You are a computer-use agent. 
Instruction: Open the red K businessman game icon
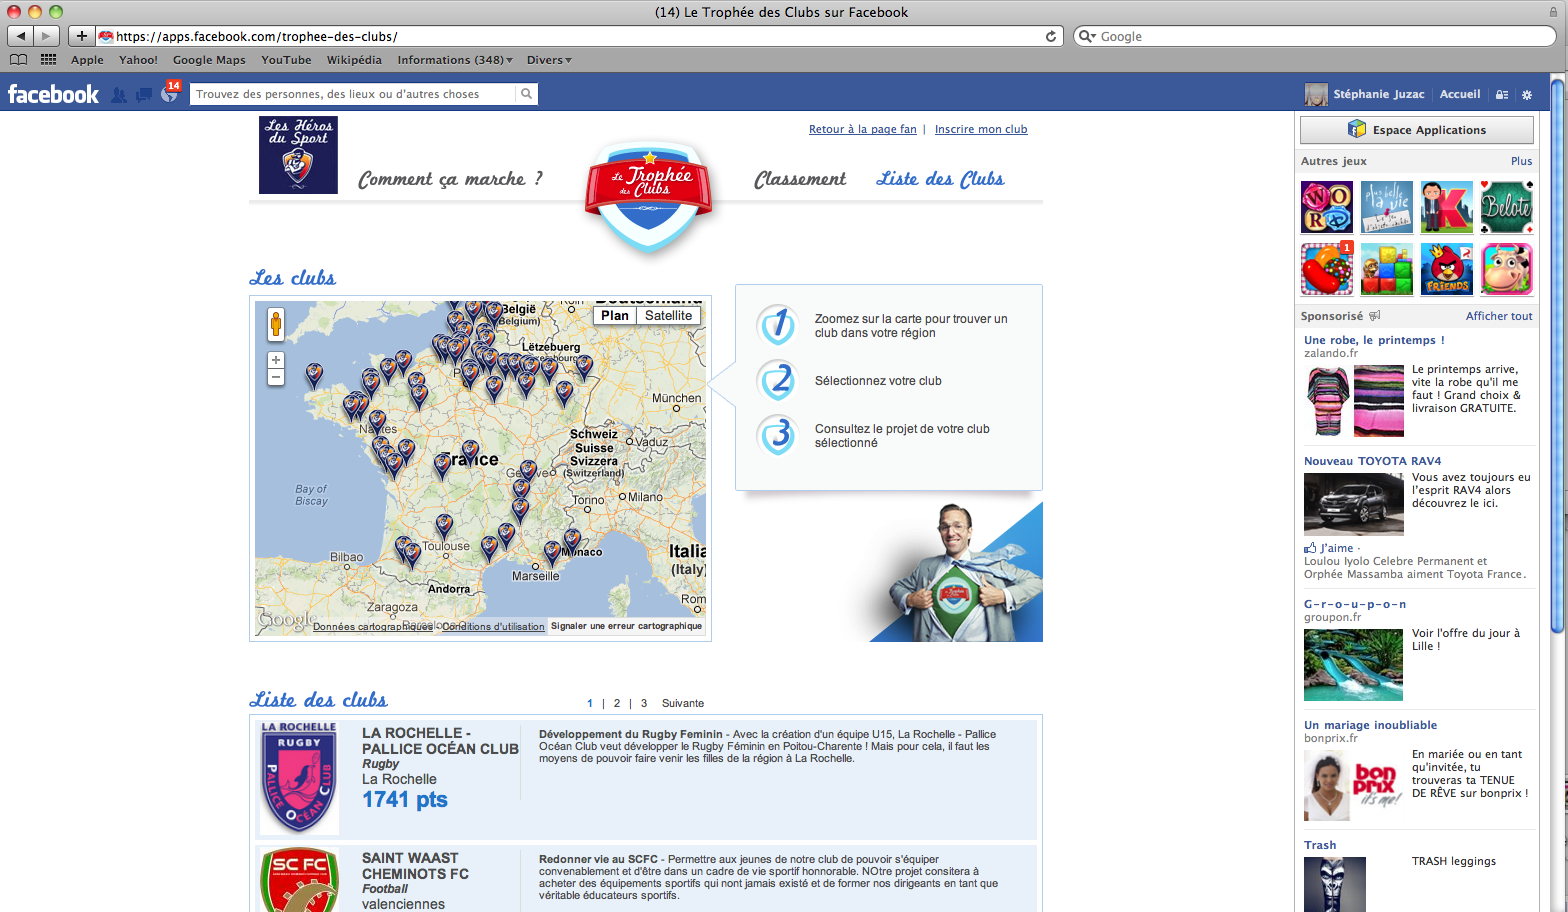1447,207
